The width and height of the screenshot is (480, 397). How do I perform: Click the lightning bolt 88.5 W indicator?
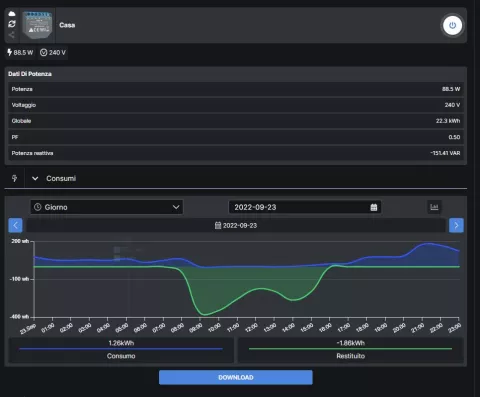20,53
